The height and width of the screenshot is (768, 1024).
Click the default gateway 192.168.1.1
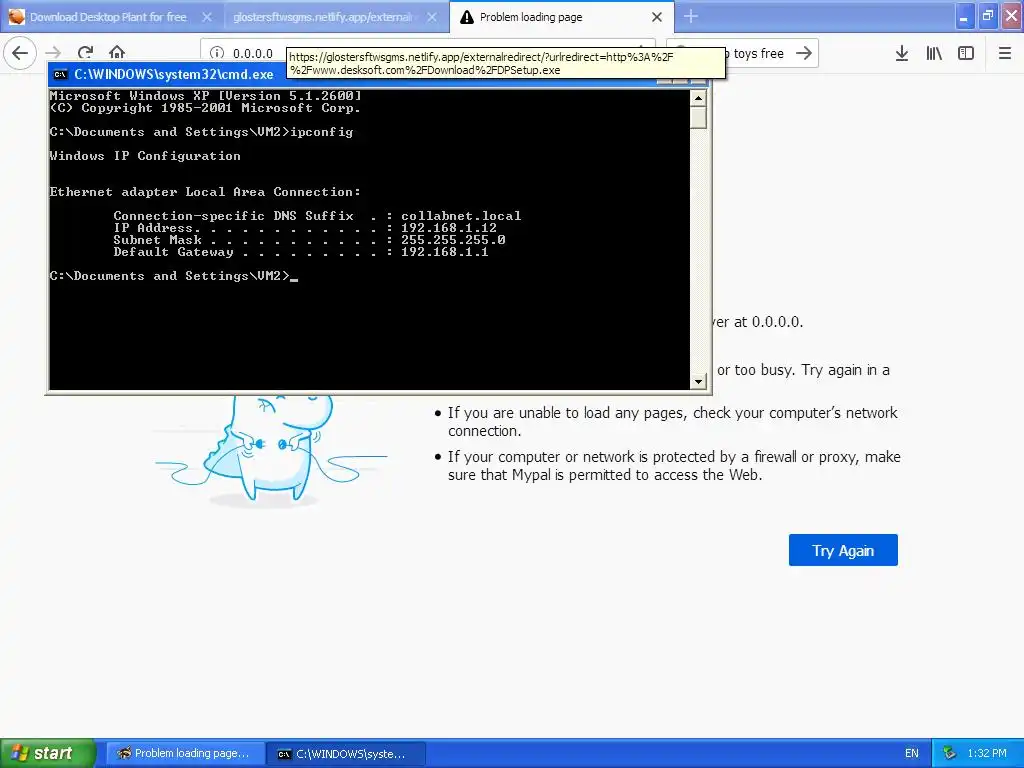pos(445,251)
